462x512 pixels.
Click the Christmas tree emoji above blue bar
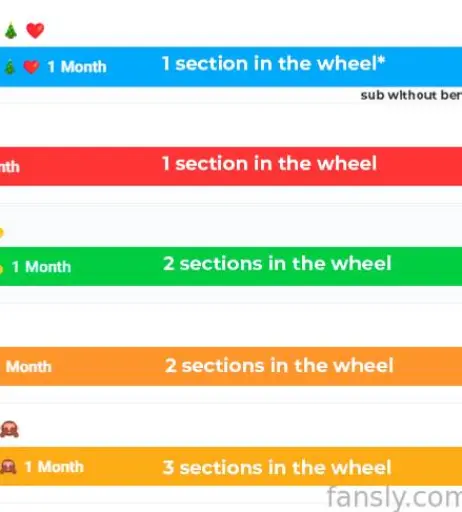pos(11,31)
